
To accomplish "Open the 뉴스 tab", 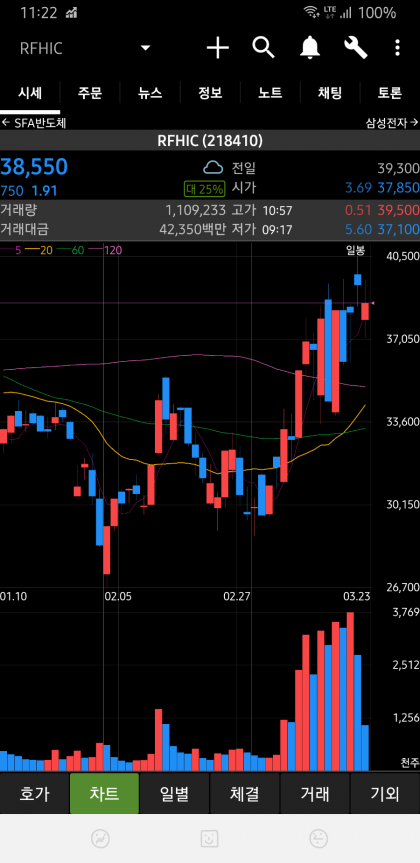I will 150,93.
